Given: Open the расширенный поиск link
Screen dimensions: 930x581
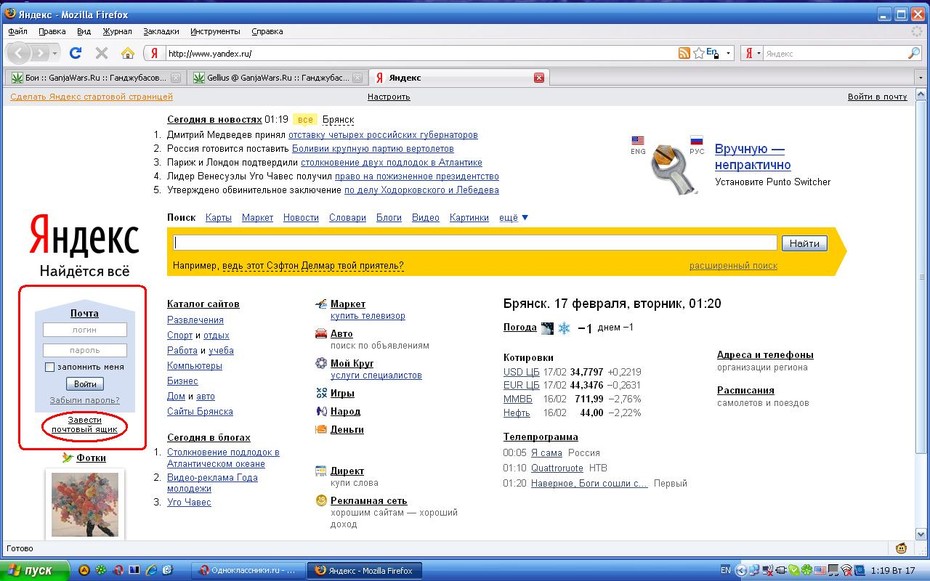Looking at the screenshot, I should click(733, 266).
